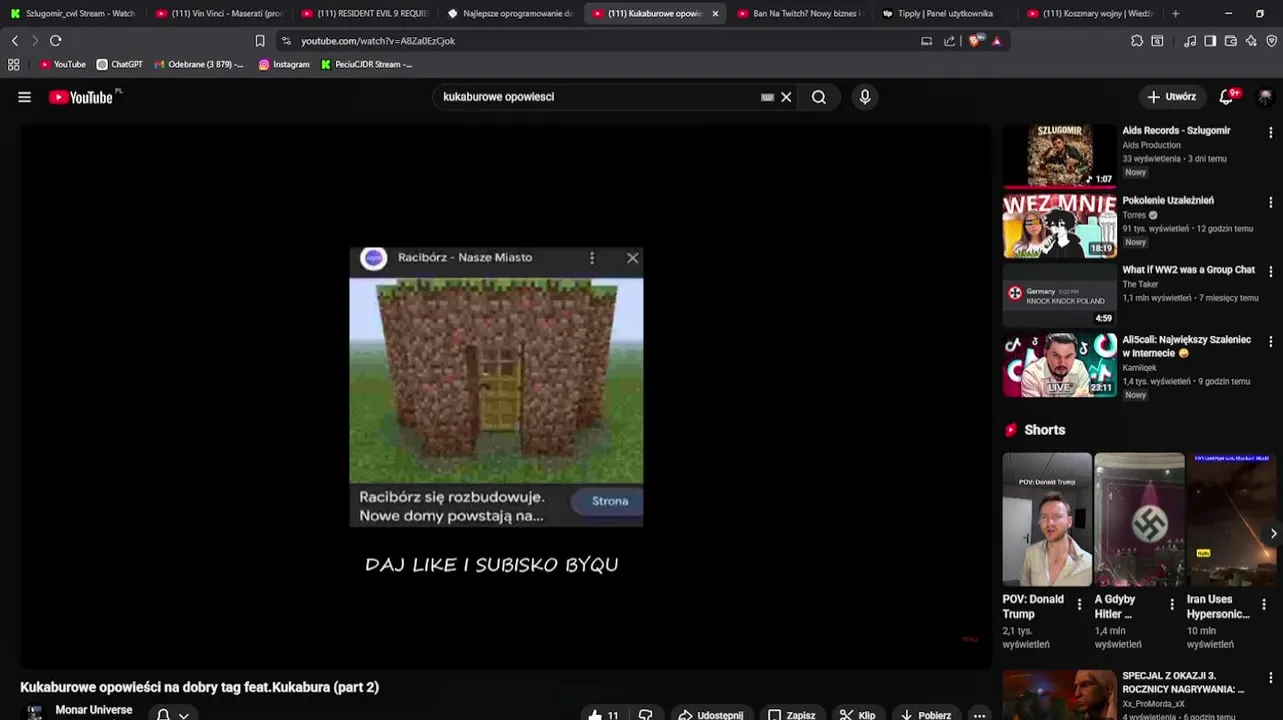The height and width of the screenshot is (720, 1283).
Task: Open the Brave Shields lion icon
Action: pos(976,41)
